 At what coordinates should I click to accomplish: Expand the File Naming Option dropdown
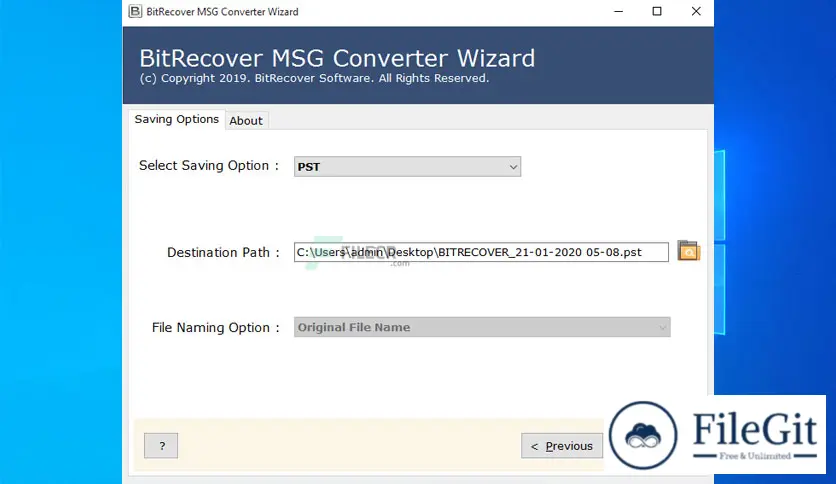click(482, 327)
